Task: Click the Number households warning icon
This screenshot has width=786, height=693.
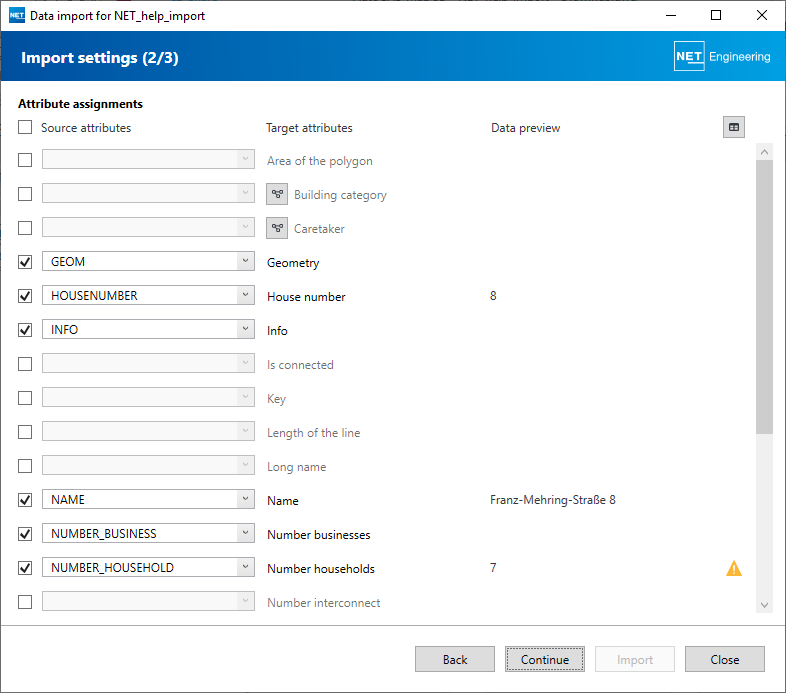Action: pyautogui.click(x=734, y=568)
